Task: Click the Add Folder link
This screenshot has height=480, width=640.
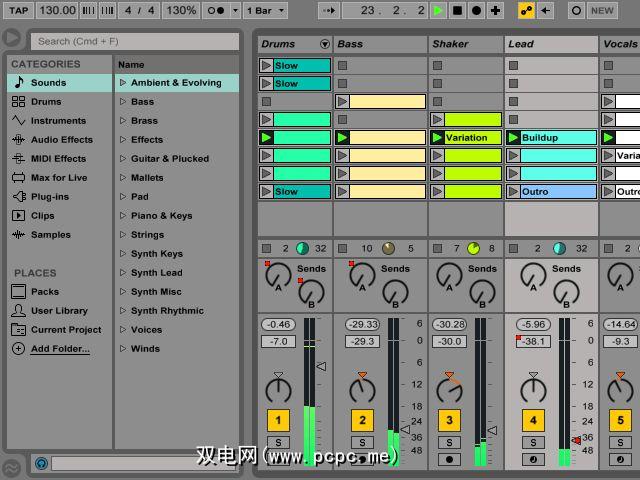Action: coord(60,348)
